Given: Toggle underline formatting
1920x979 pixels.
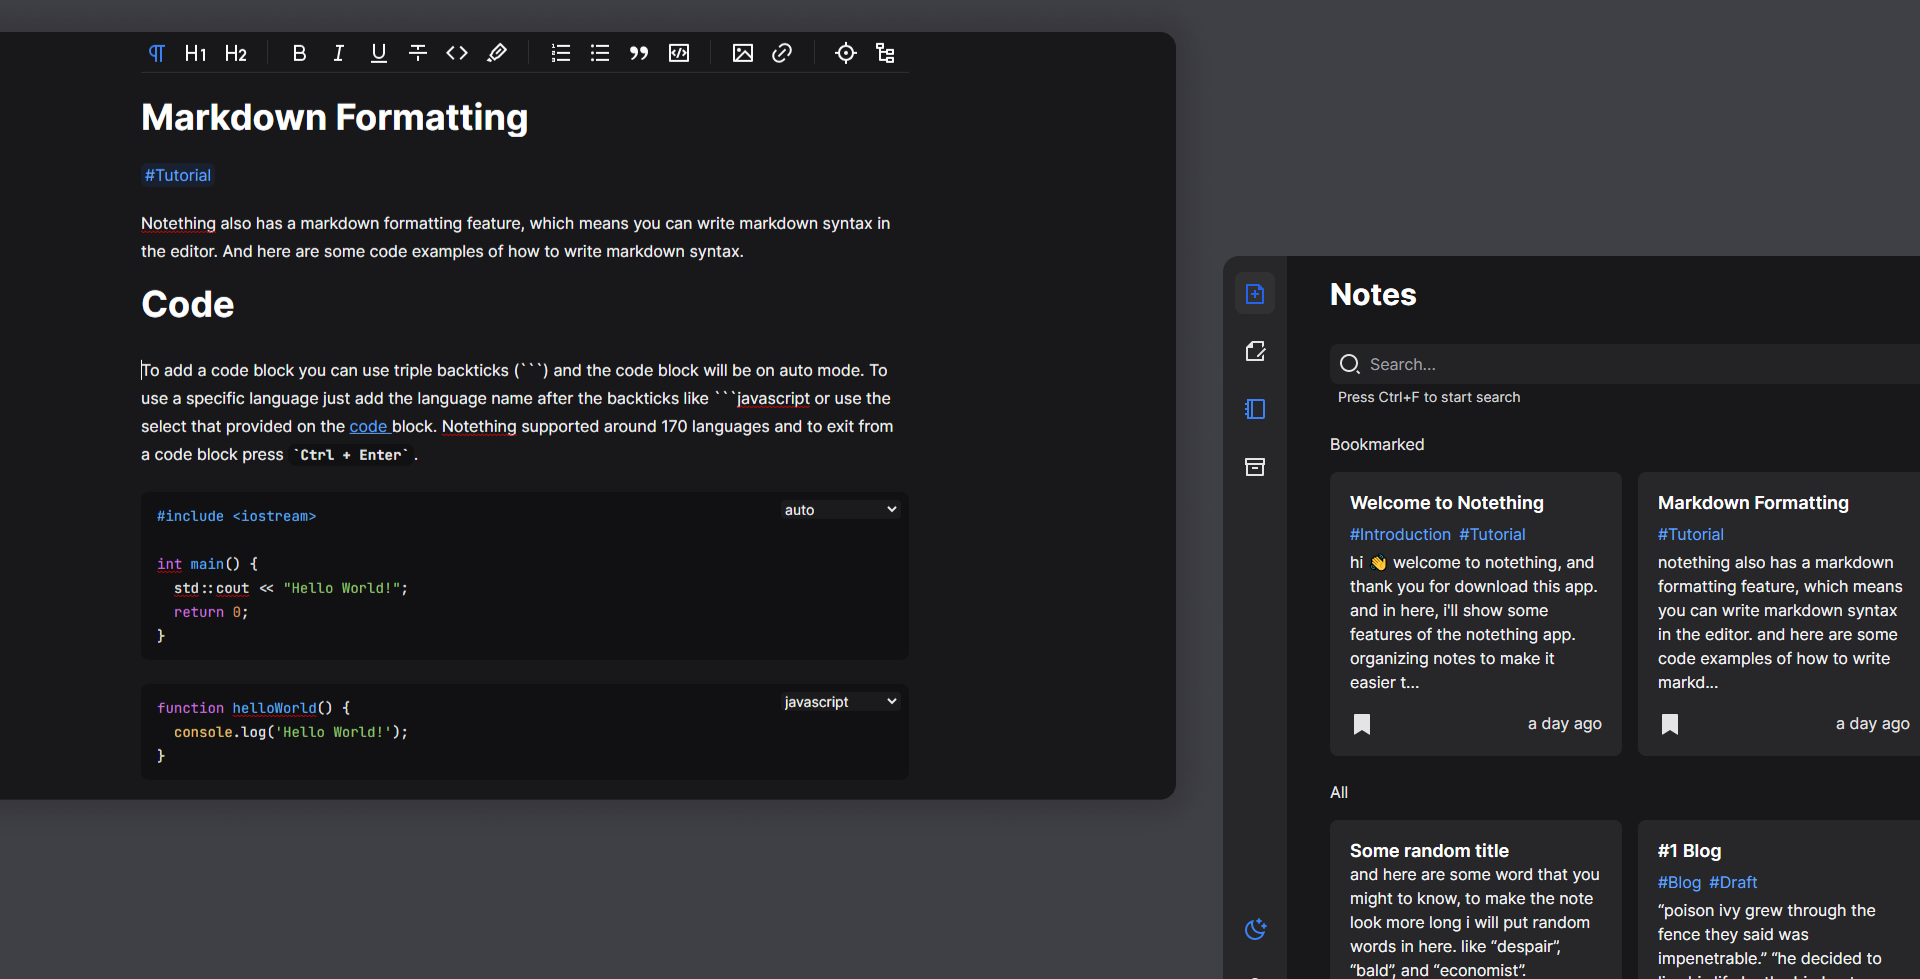Looking at the screenshot, I should 379,53.
